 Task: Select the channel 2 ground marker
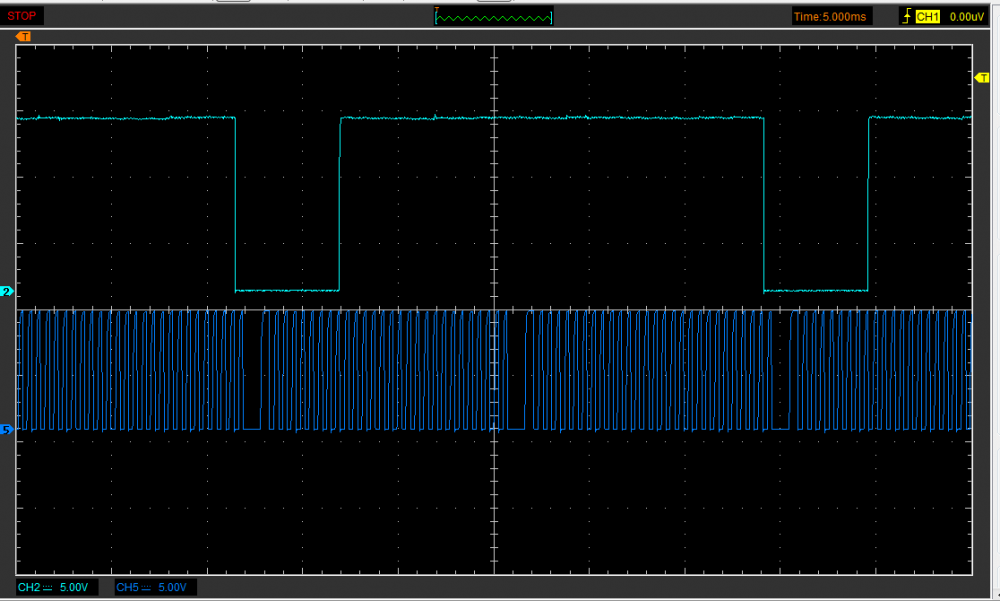[7, 291]
